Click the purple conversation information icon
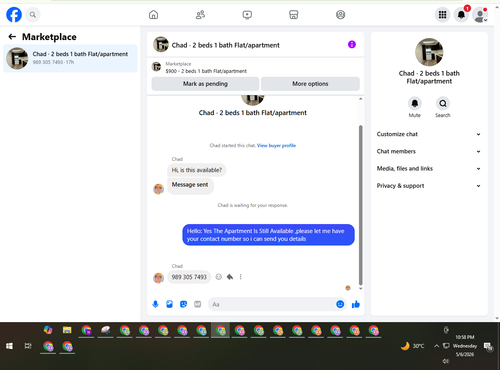This screenshot has width=500, height=370. click(352, 44)
